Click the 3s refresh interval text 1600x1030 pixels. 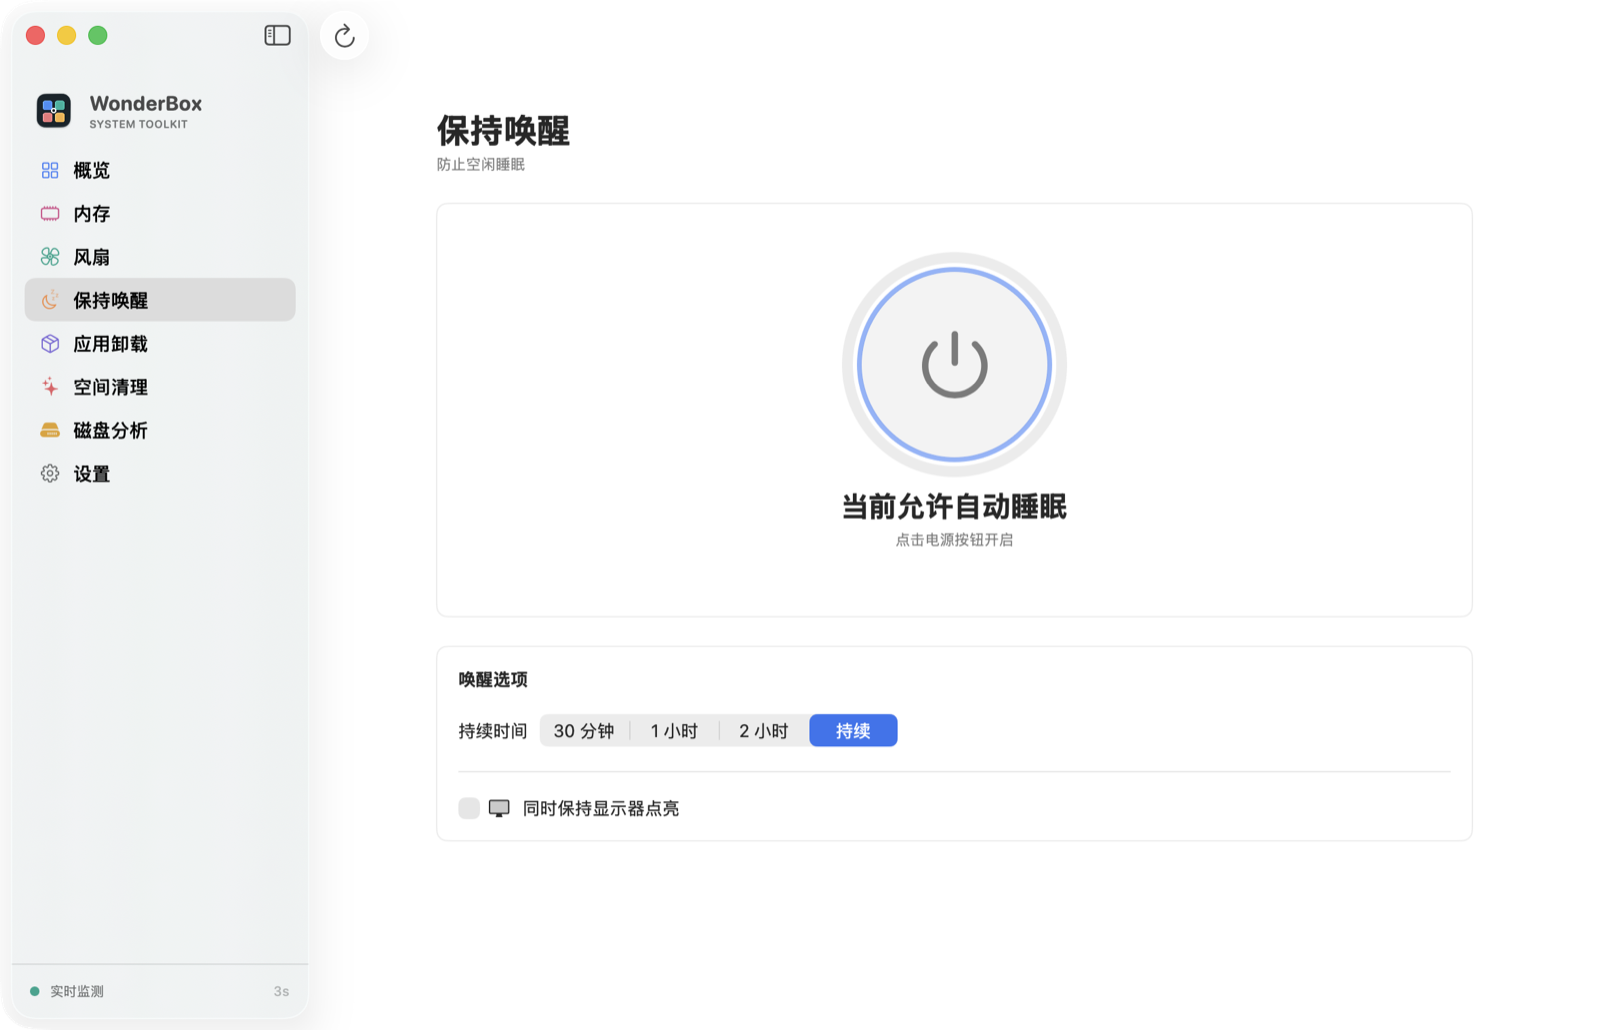point(281,991)
